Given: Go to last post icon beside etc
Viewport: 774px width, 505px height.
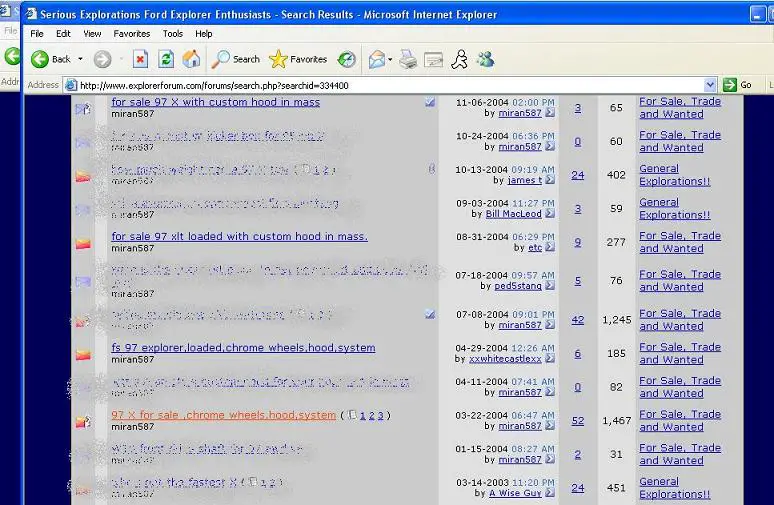Looking at the screenshot, I should [550, 247].
